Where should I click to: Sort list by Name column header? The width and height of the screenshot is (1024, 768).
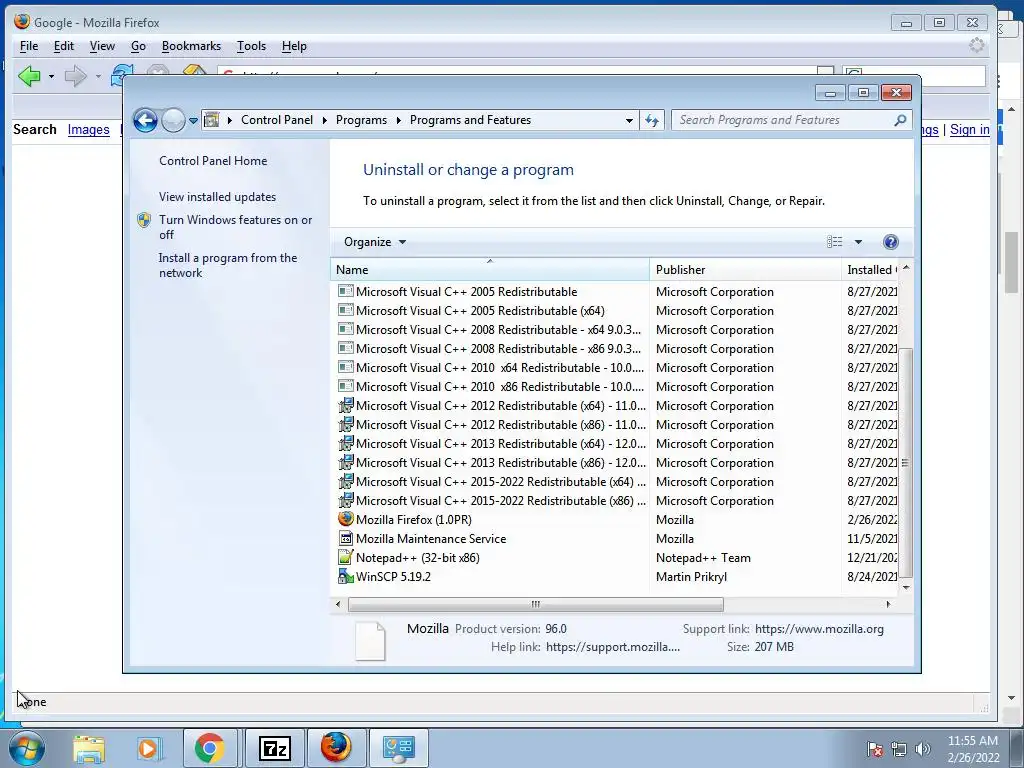click(x=490, y=270)
